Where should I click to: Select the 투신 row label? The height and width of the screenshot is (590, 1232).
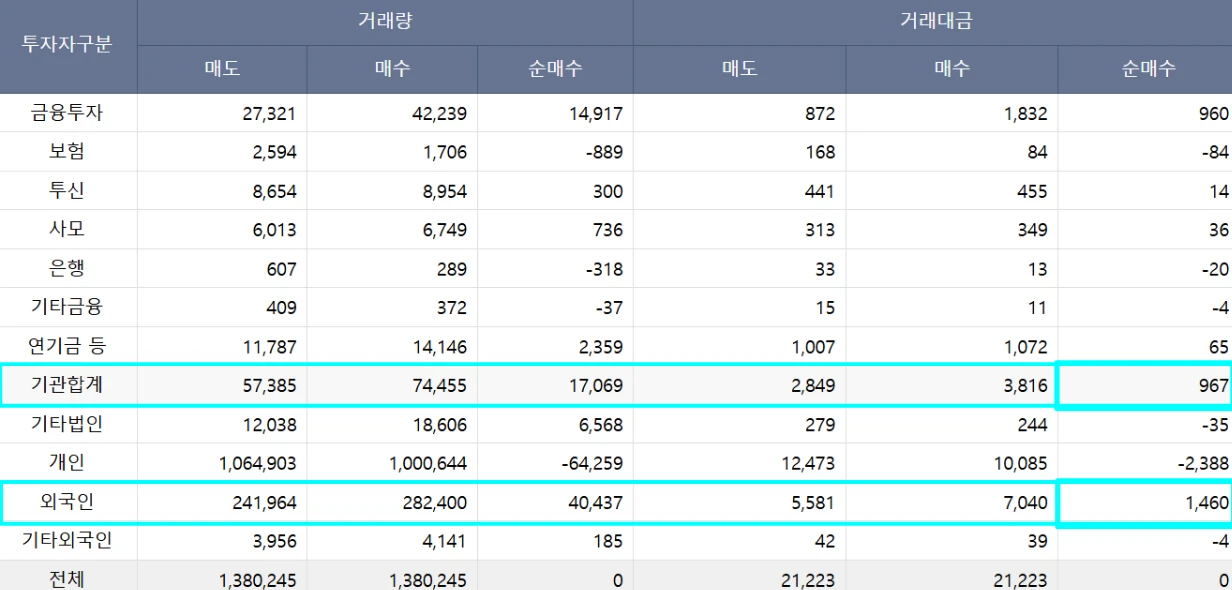[x=67, y=191]
